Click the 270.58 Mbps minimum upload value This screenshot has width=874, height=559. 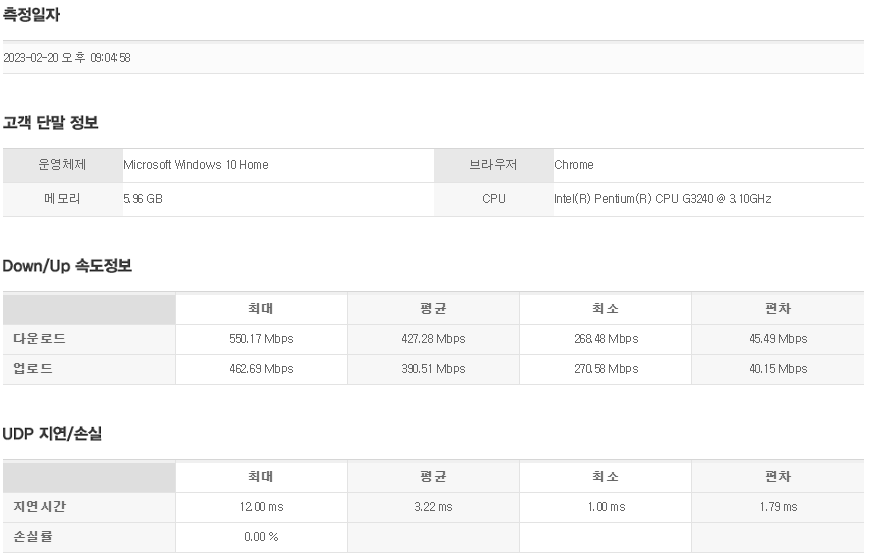605,369
